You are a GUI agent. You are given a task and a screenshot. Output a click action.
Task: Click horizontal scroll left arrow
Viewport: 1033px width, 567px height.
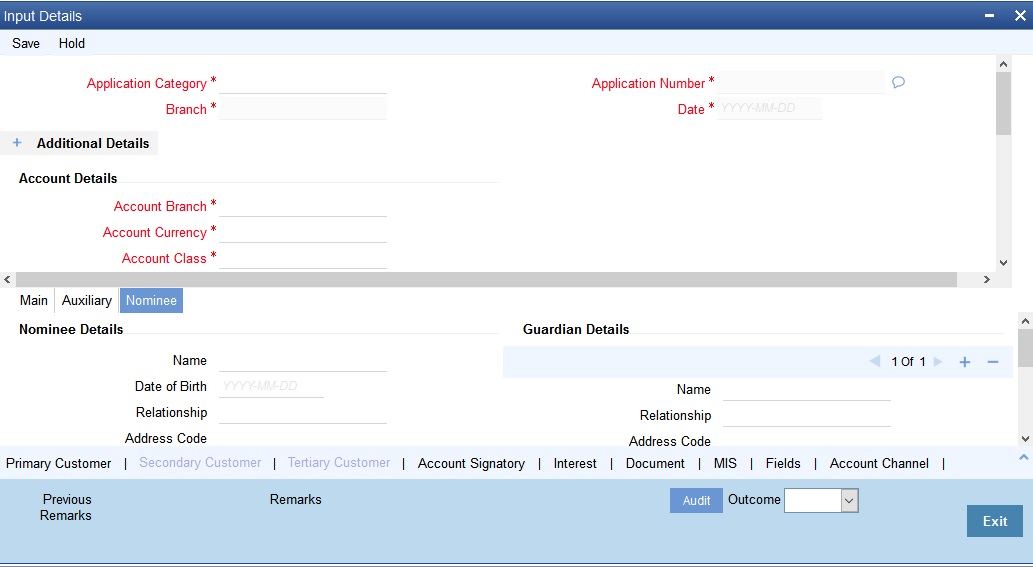7,280
